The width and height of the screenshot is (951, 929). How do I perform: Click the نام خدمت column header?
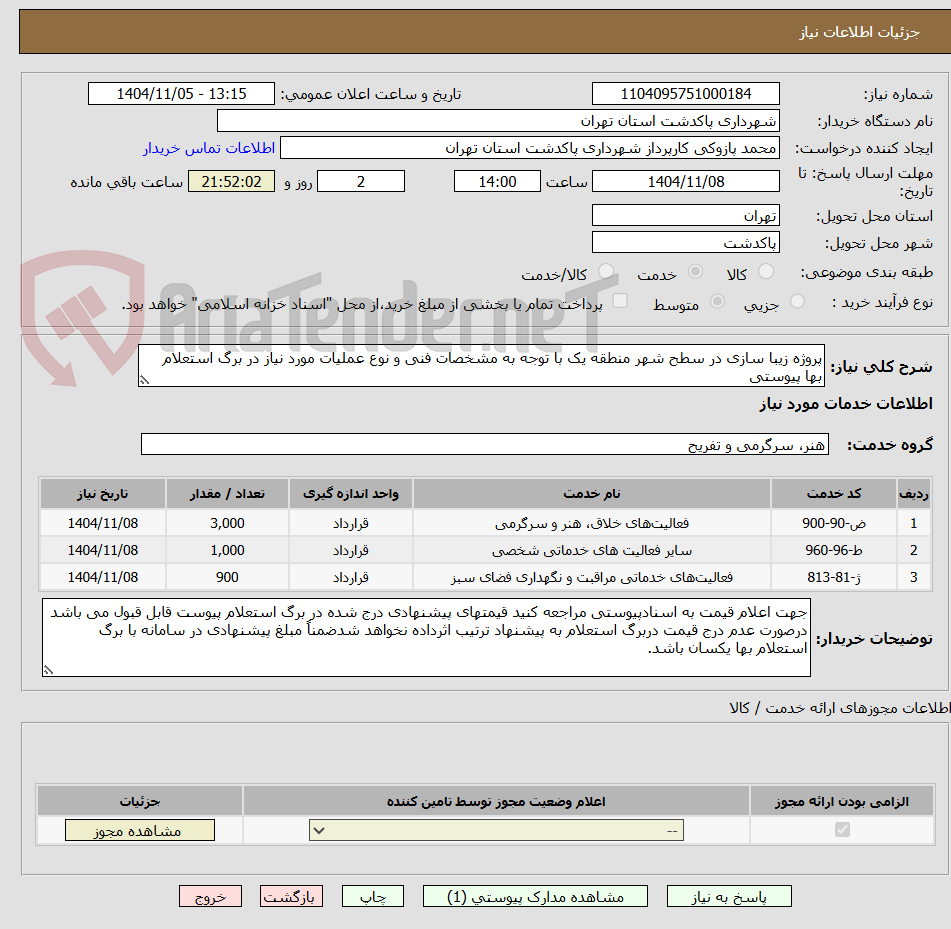click(x=591, y=494)
